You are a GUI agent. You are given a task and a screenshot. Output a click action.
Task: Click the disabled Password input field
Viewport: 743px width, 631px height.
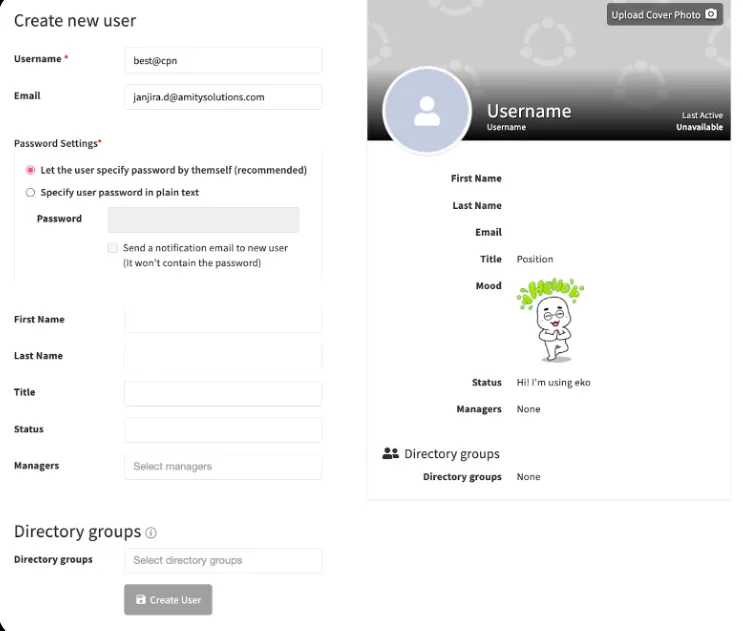[x=203, y=219]
